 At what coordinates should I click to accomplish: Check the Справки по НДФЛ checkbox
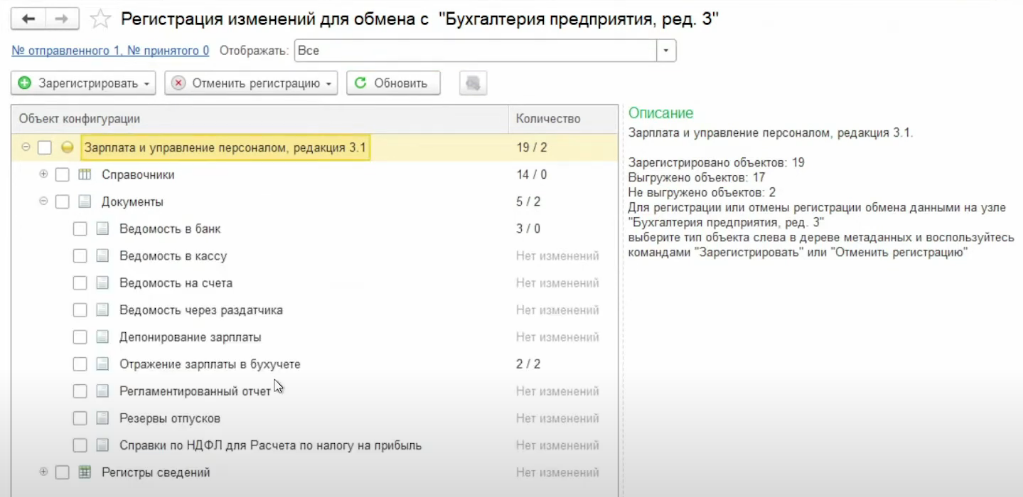tap(80, 445)
